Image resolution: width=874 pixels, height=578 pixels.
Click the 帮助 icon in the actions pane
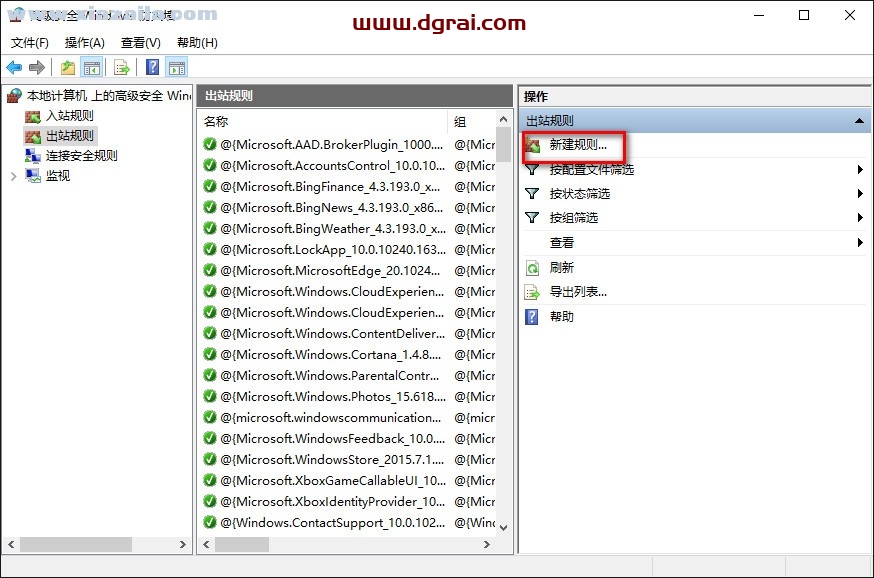tap(532, 317)
